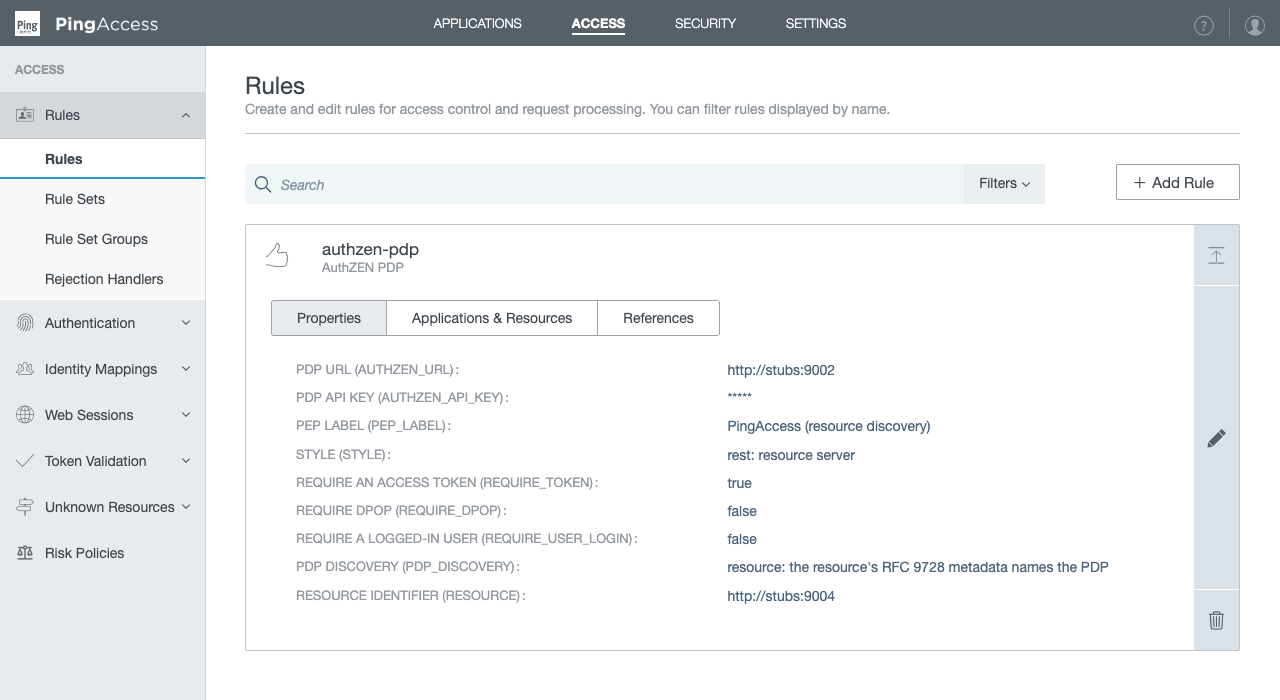Viewport: 1280px width, 700px height.
Task: Open the APPLICATIONS top menu
Action: 477,23
